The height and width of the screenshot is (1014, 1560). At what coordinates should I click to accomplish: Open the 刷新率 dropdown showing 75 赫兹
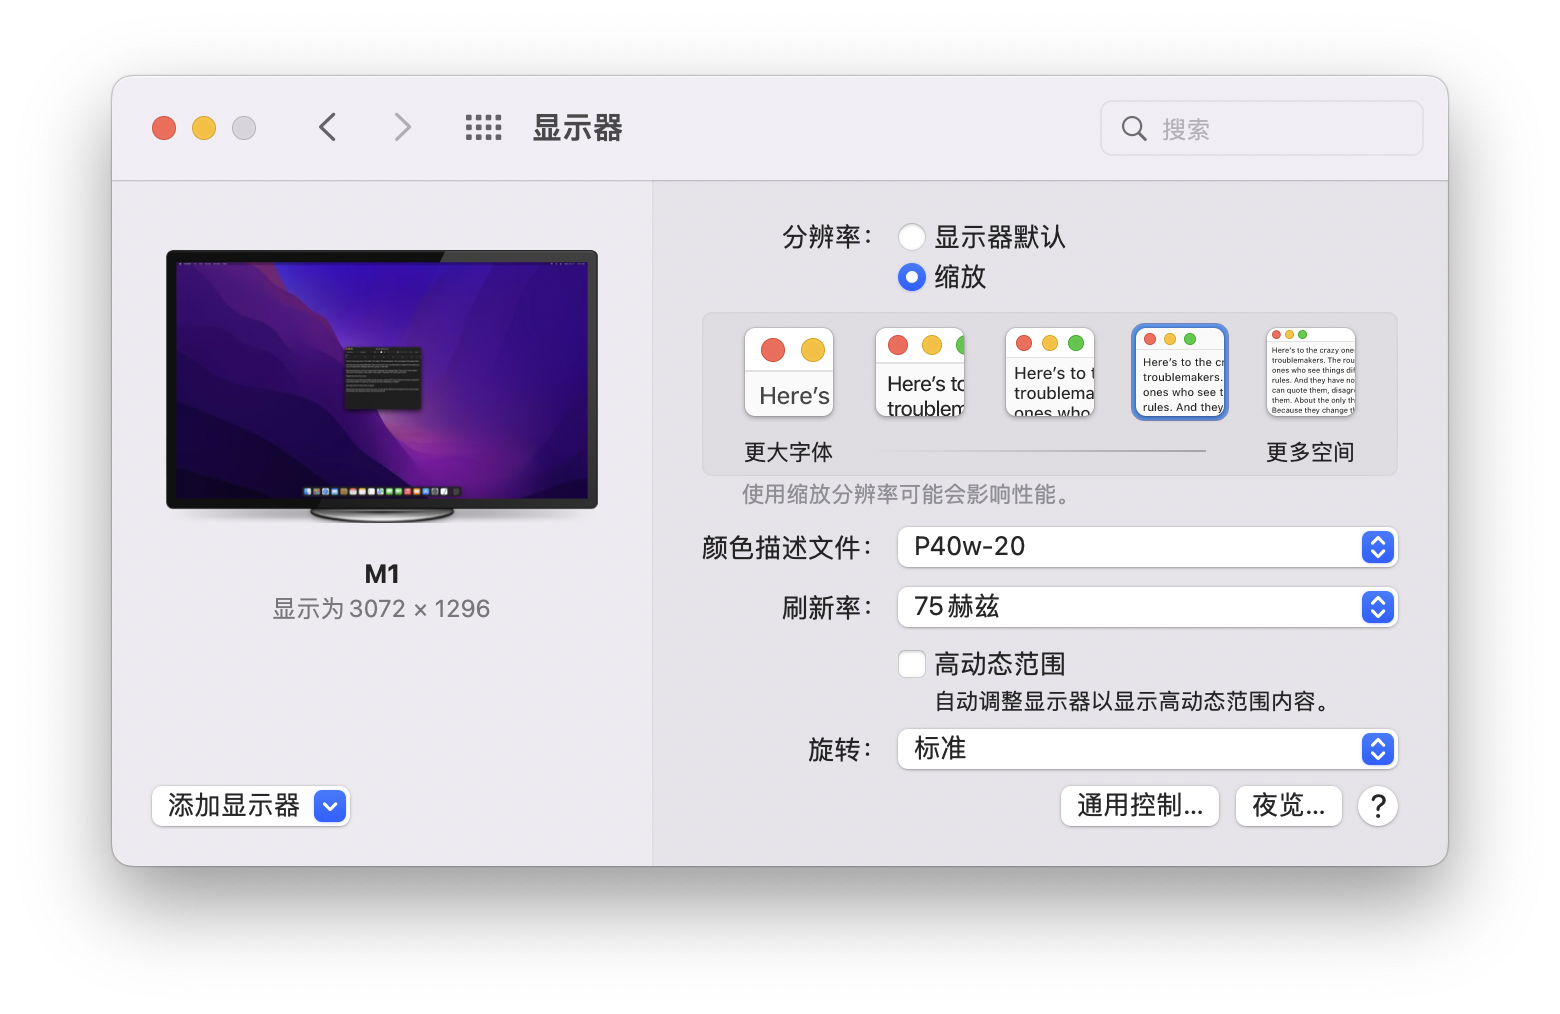tap(1146, 607)
